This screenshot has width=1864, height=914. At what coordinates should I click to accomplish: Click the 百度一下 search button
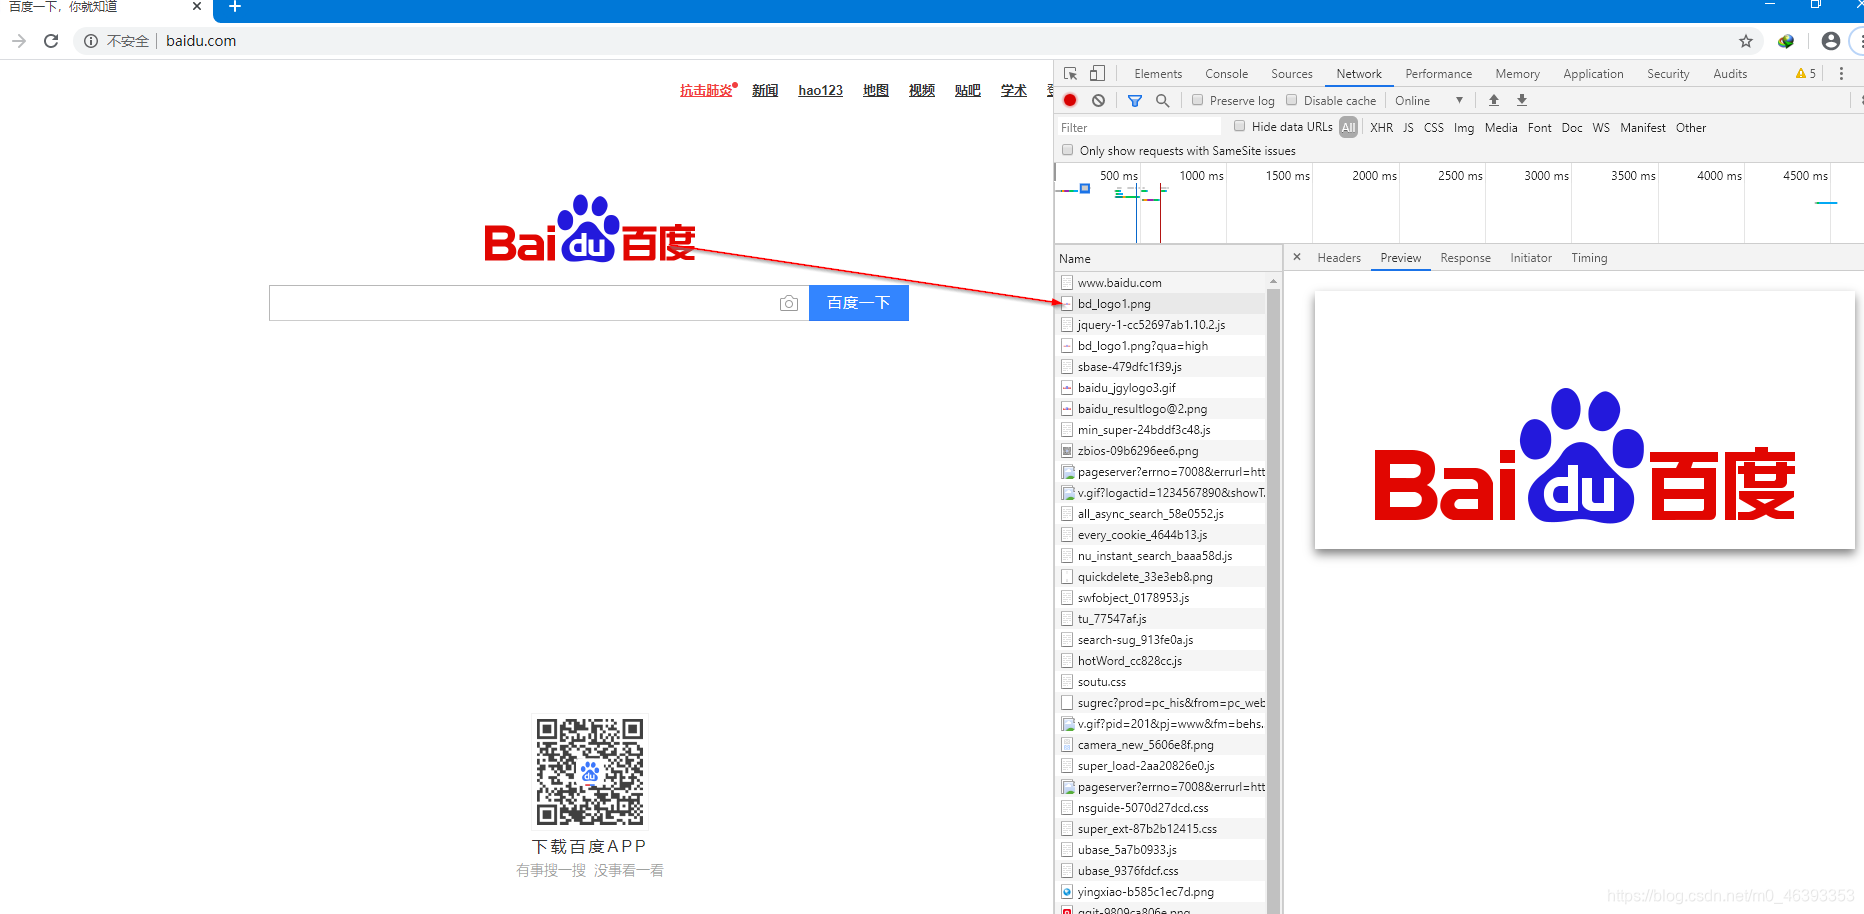[859, 303]
